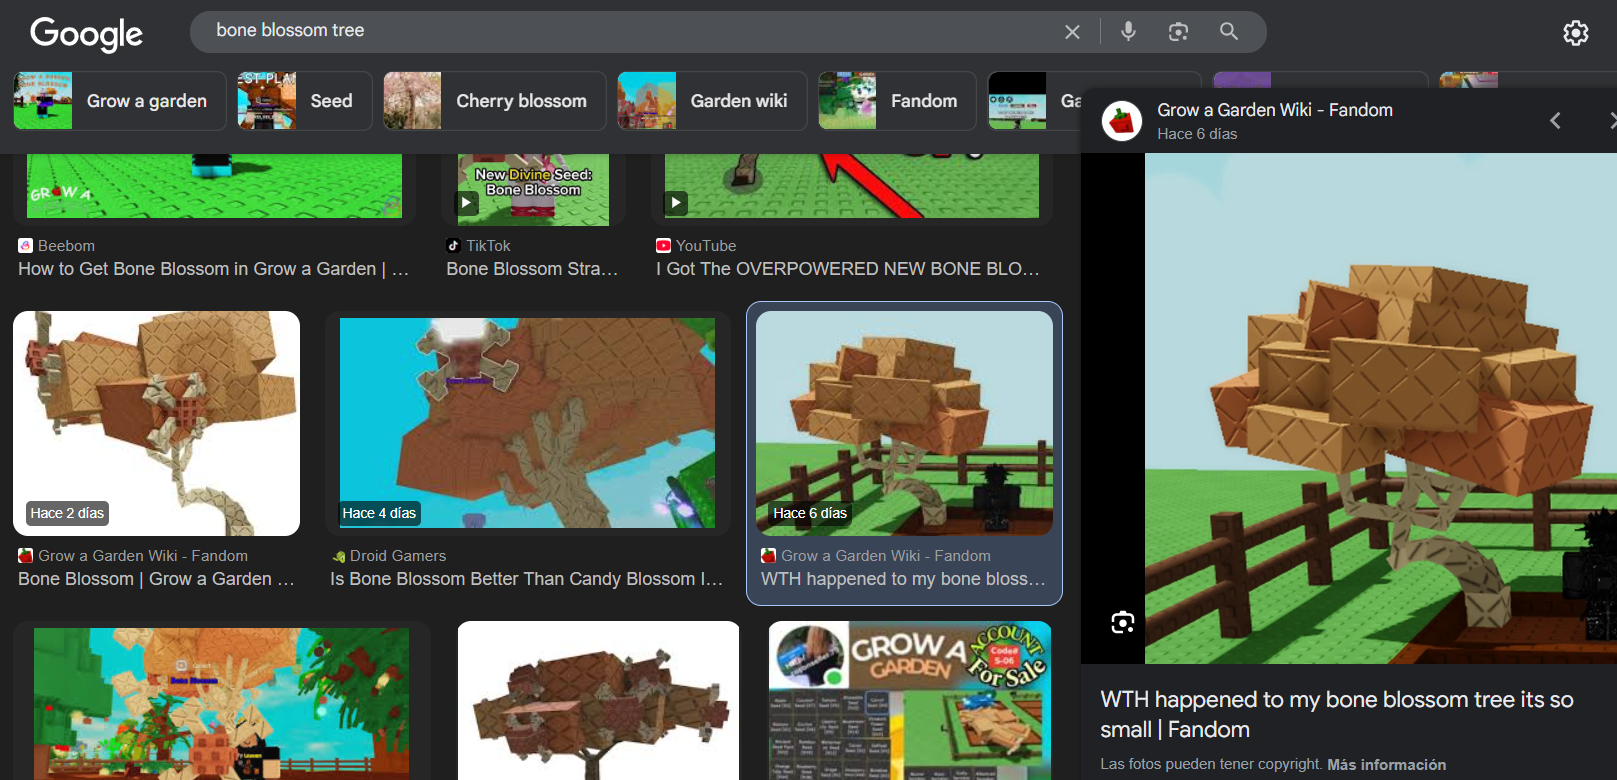
Task: Select the 'Hace 4 días' Droid Gamers thumbnail
Action: 527,423
